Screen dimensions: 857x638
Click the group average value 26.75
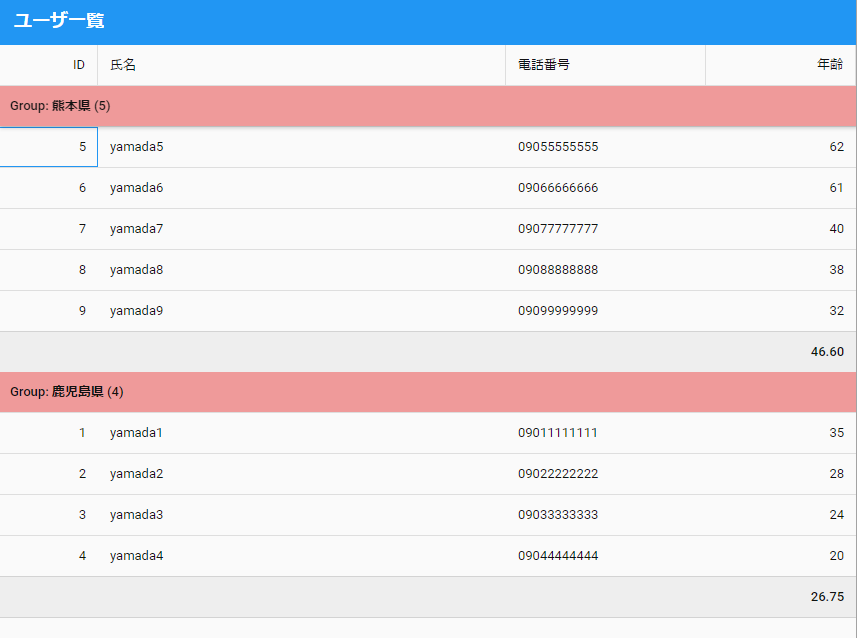click(x=827, y=597)
